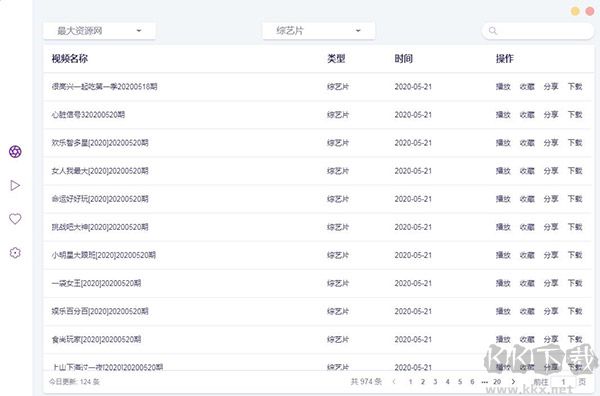Click 收藏 for 一袋女王[2020]20200520期

coord(527,284)
